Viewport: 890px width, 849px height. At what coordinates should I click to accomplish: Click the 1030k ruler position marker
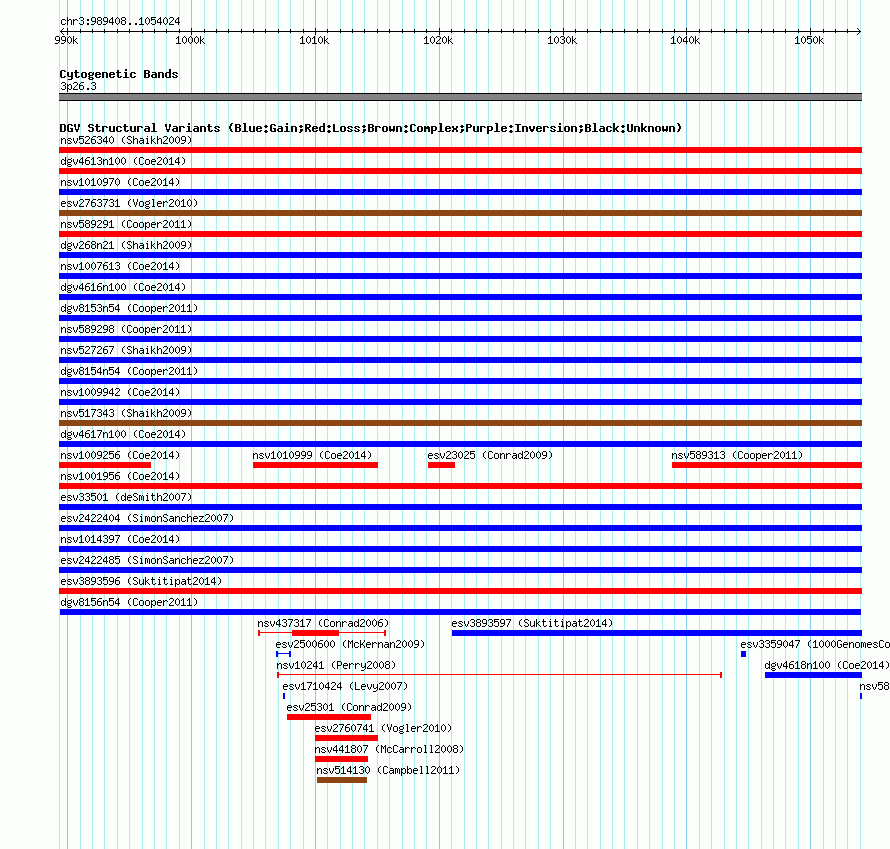click(562, 40)
